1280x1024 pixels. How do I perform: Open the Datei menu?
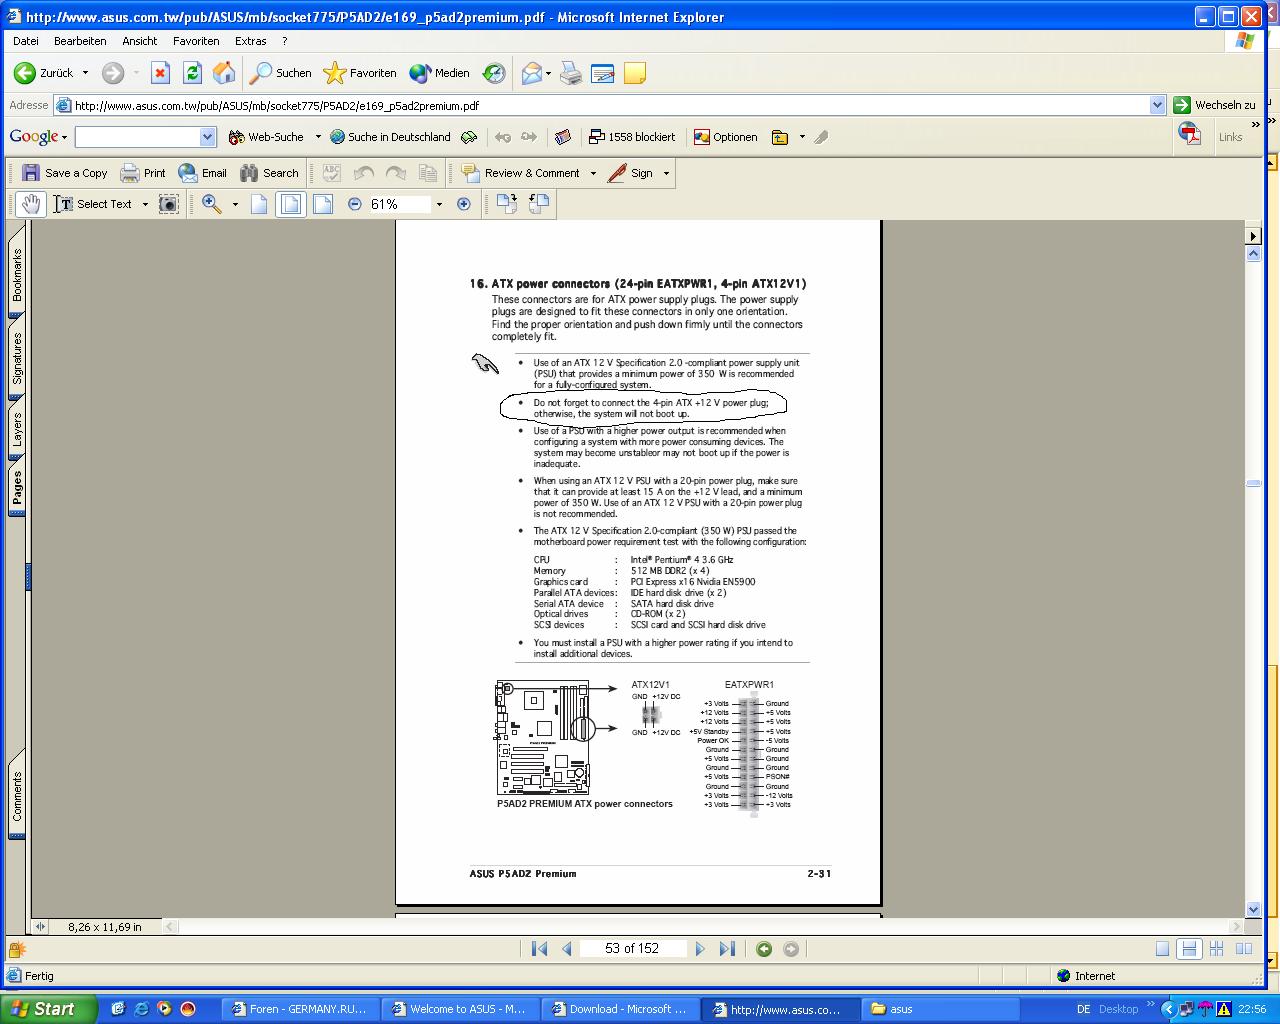26,41
